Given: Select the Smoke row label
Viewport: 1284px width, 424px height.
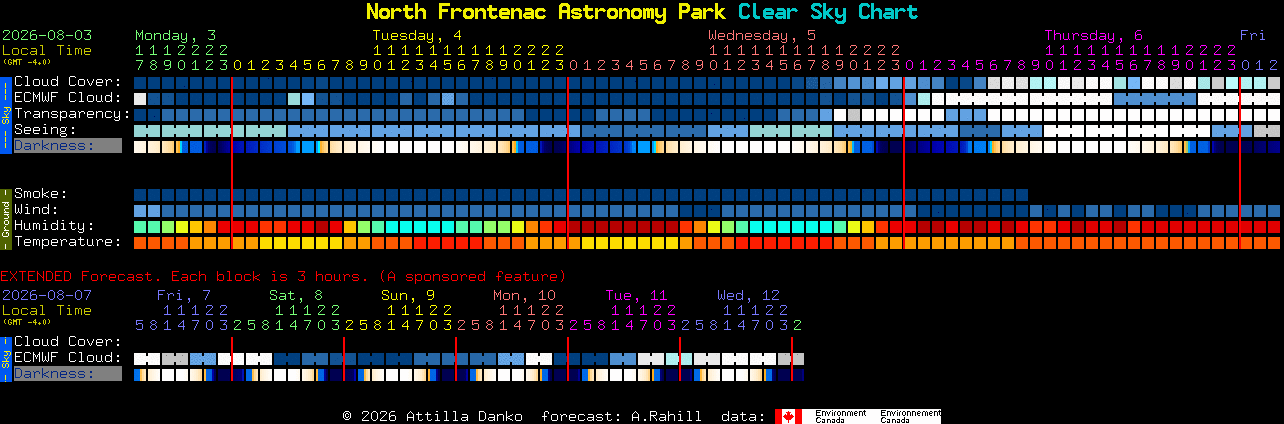Looking at the screenshot, I should (41, 194).
